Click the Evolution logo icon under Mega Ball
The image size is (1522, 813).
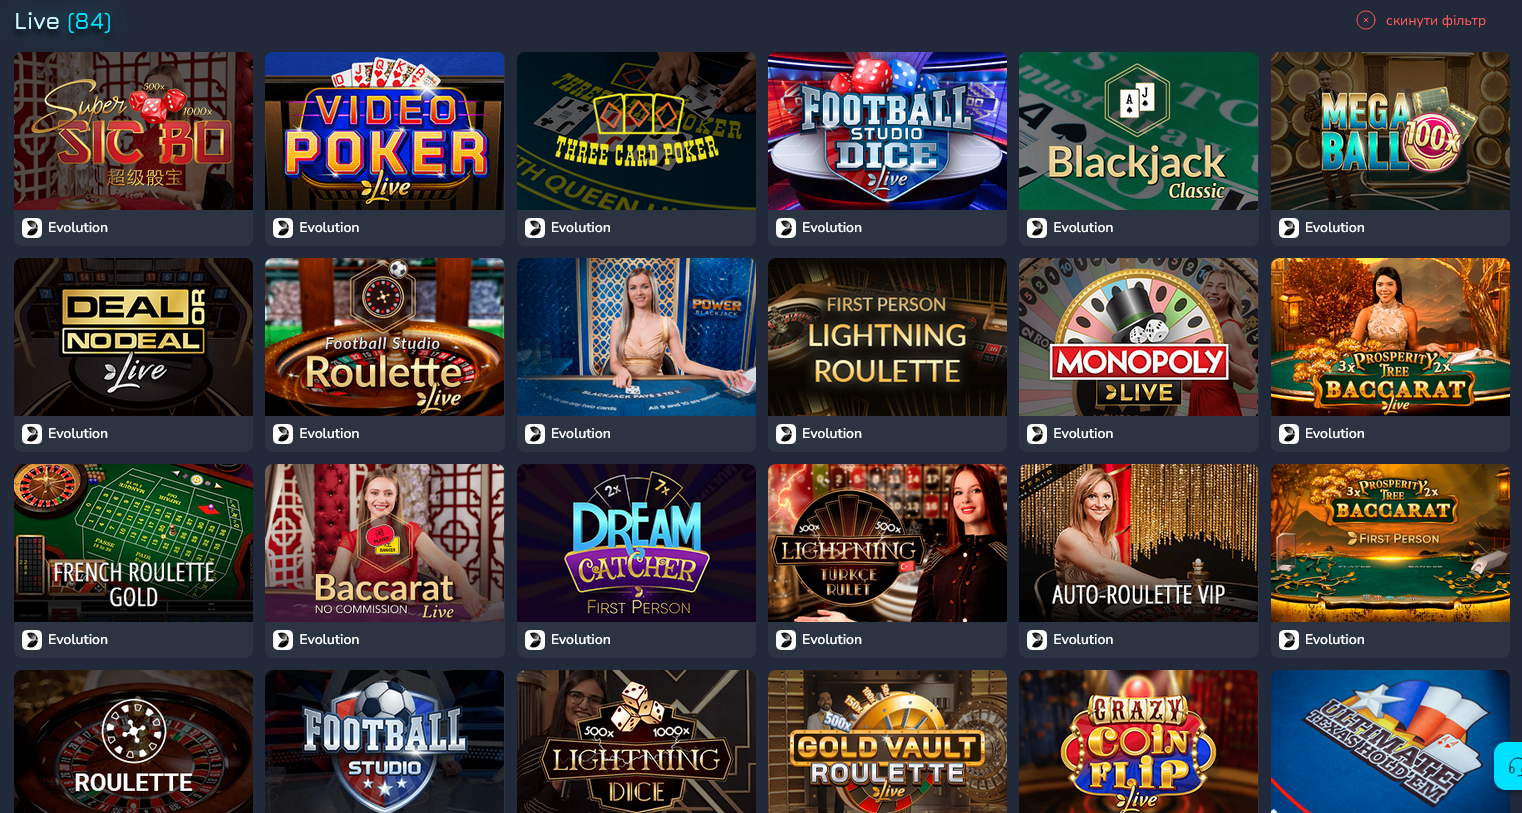point(1289,228)
